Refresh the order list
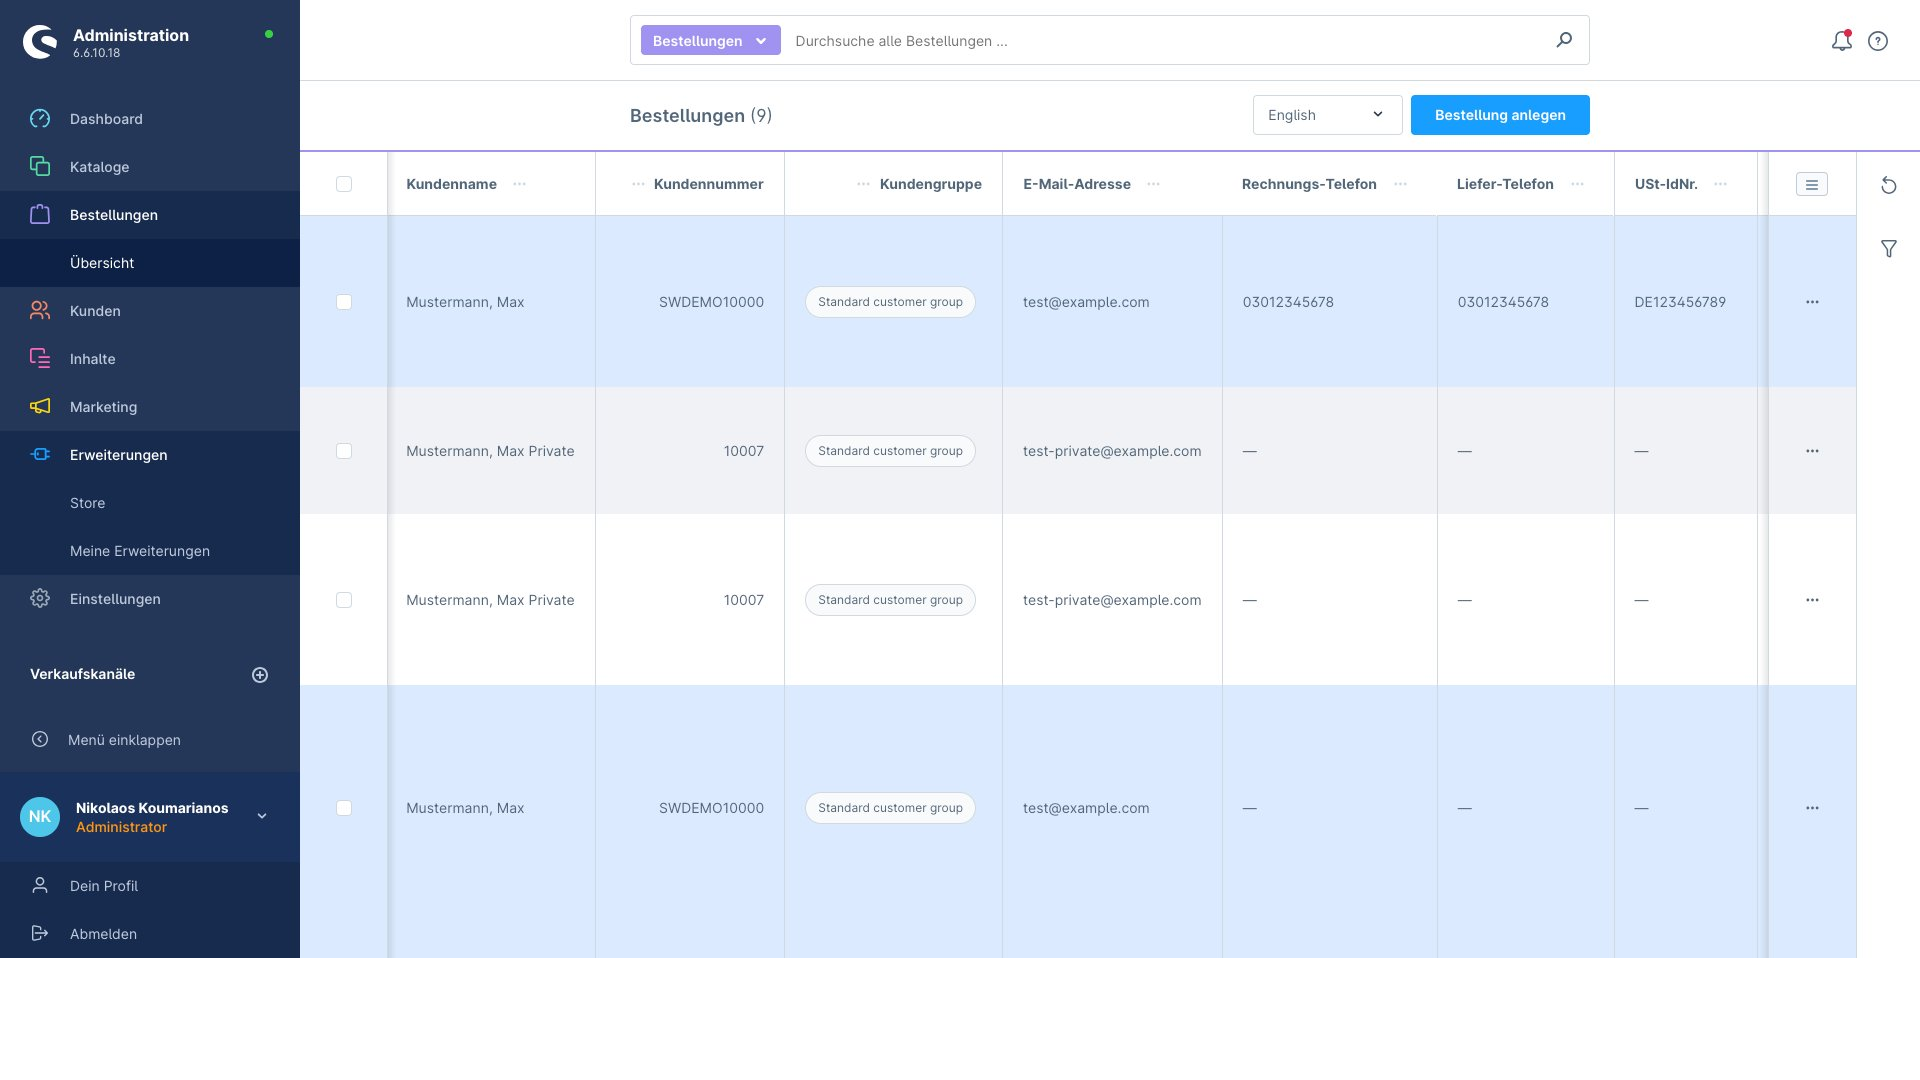Screen dimensions: 1920x1080 1889,185
